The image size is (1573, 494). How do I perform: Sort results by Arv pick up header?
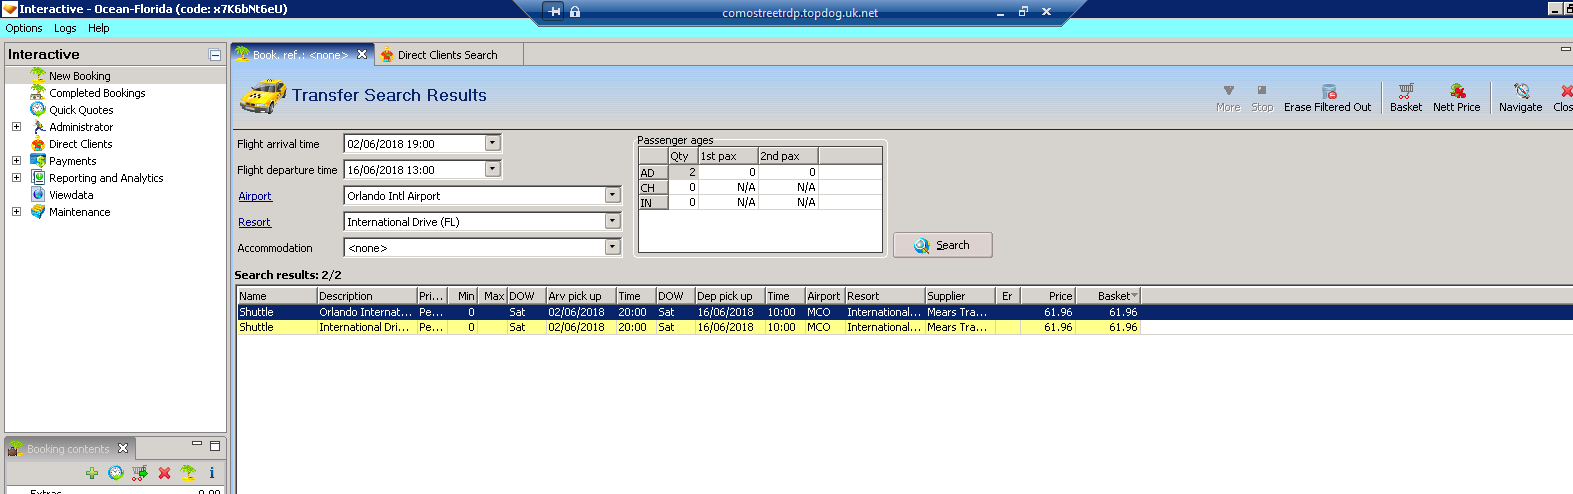click(x=581, y=296)
